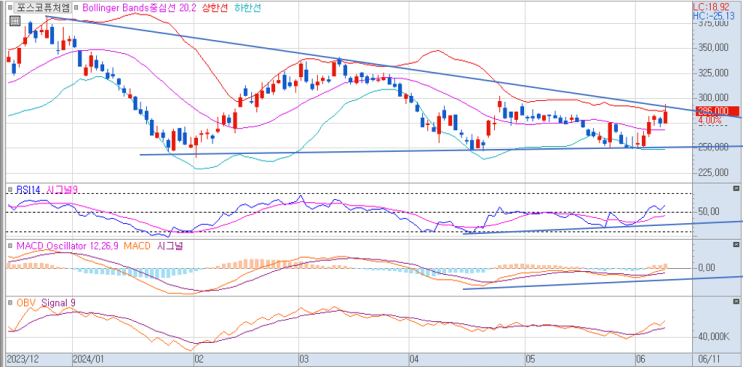Image resolution: width=743 pixels, height=367 pixels.
Task: Click the 350,000 price axis label
Action: 713,48
